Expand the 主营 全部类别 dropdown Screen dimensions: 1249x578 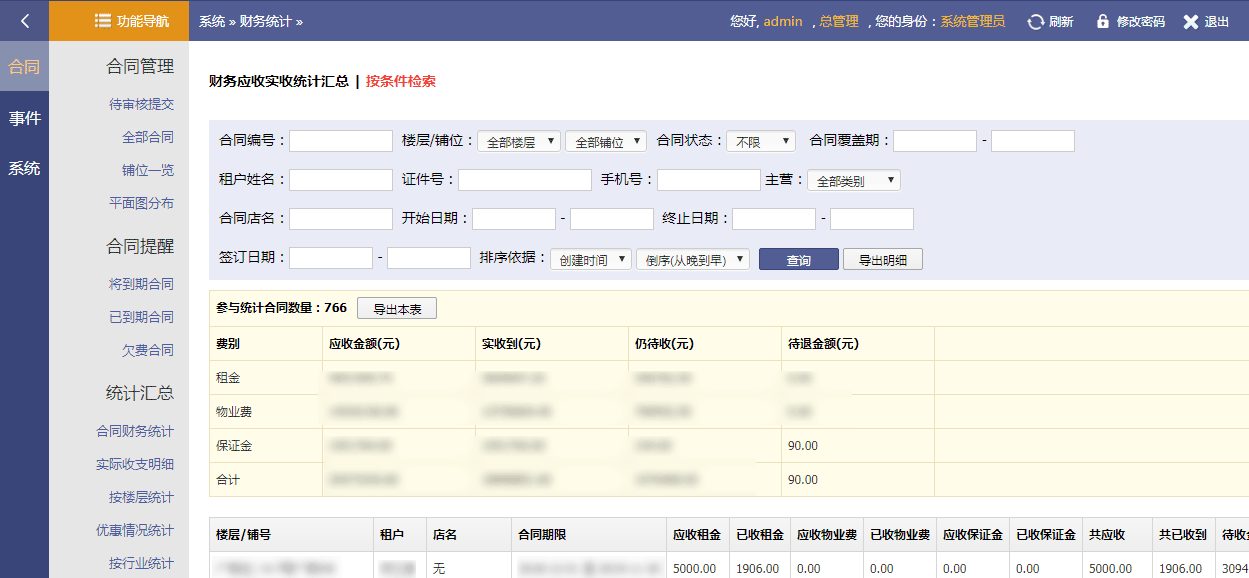click(x=854, y=180)
